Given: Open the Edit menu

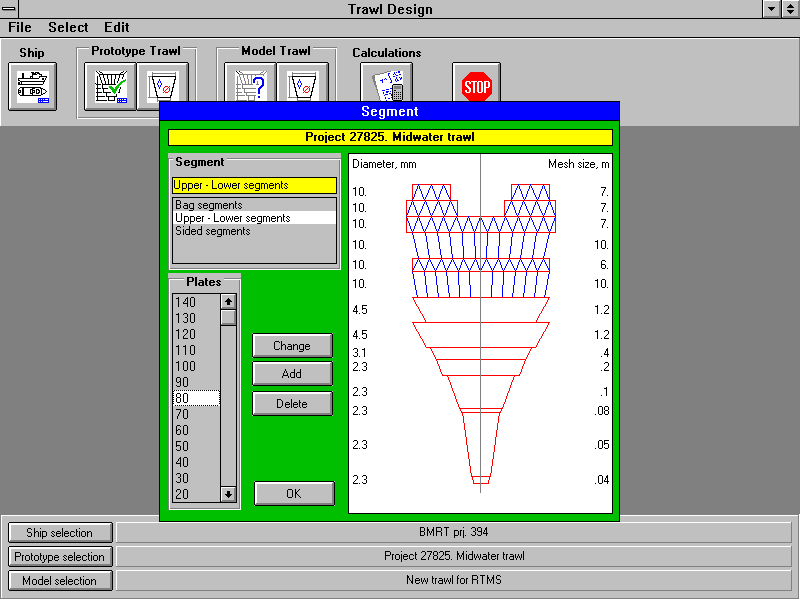Looking at the screenshot, I should pyautogui.click(x=117, y=28).
